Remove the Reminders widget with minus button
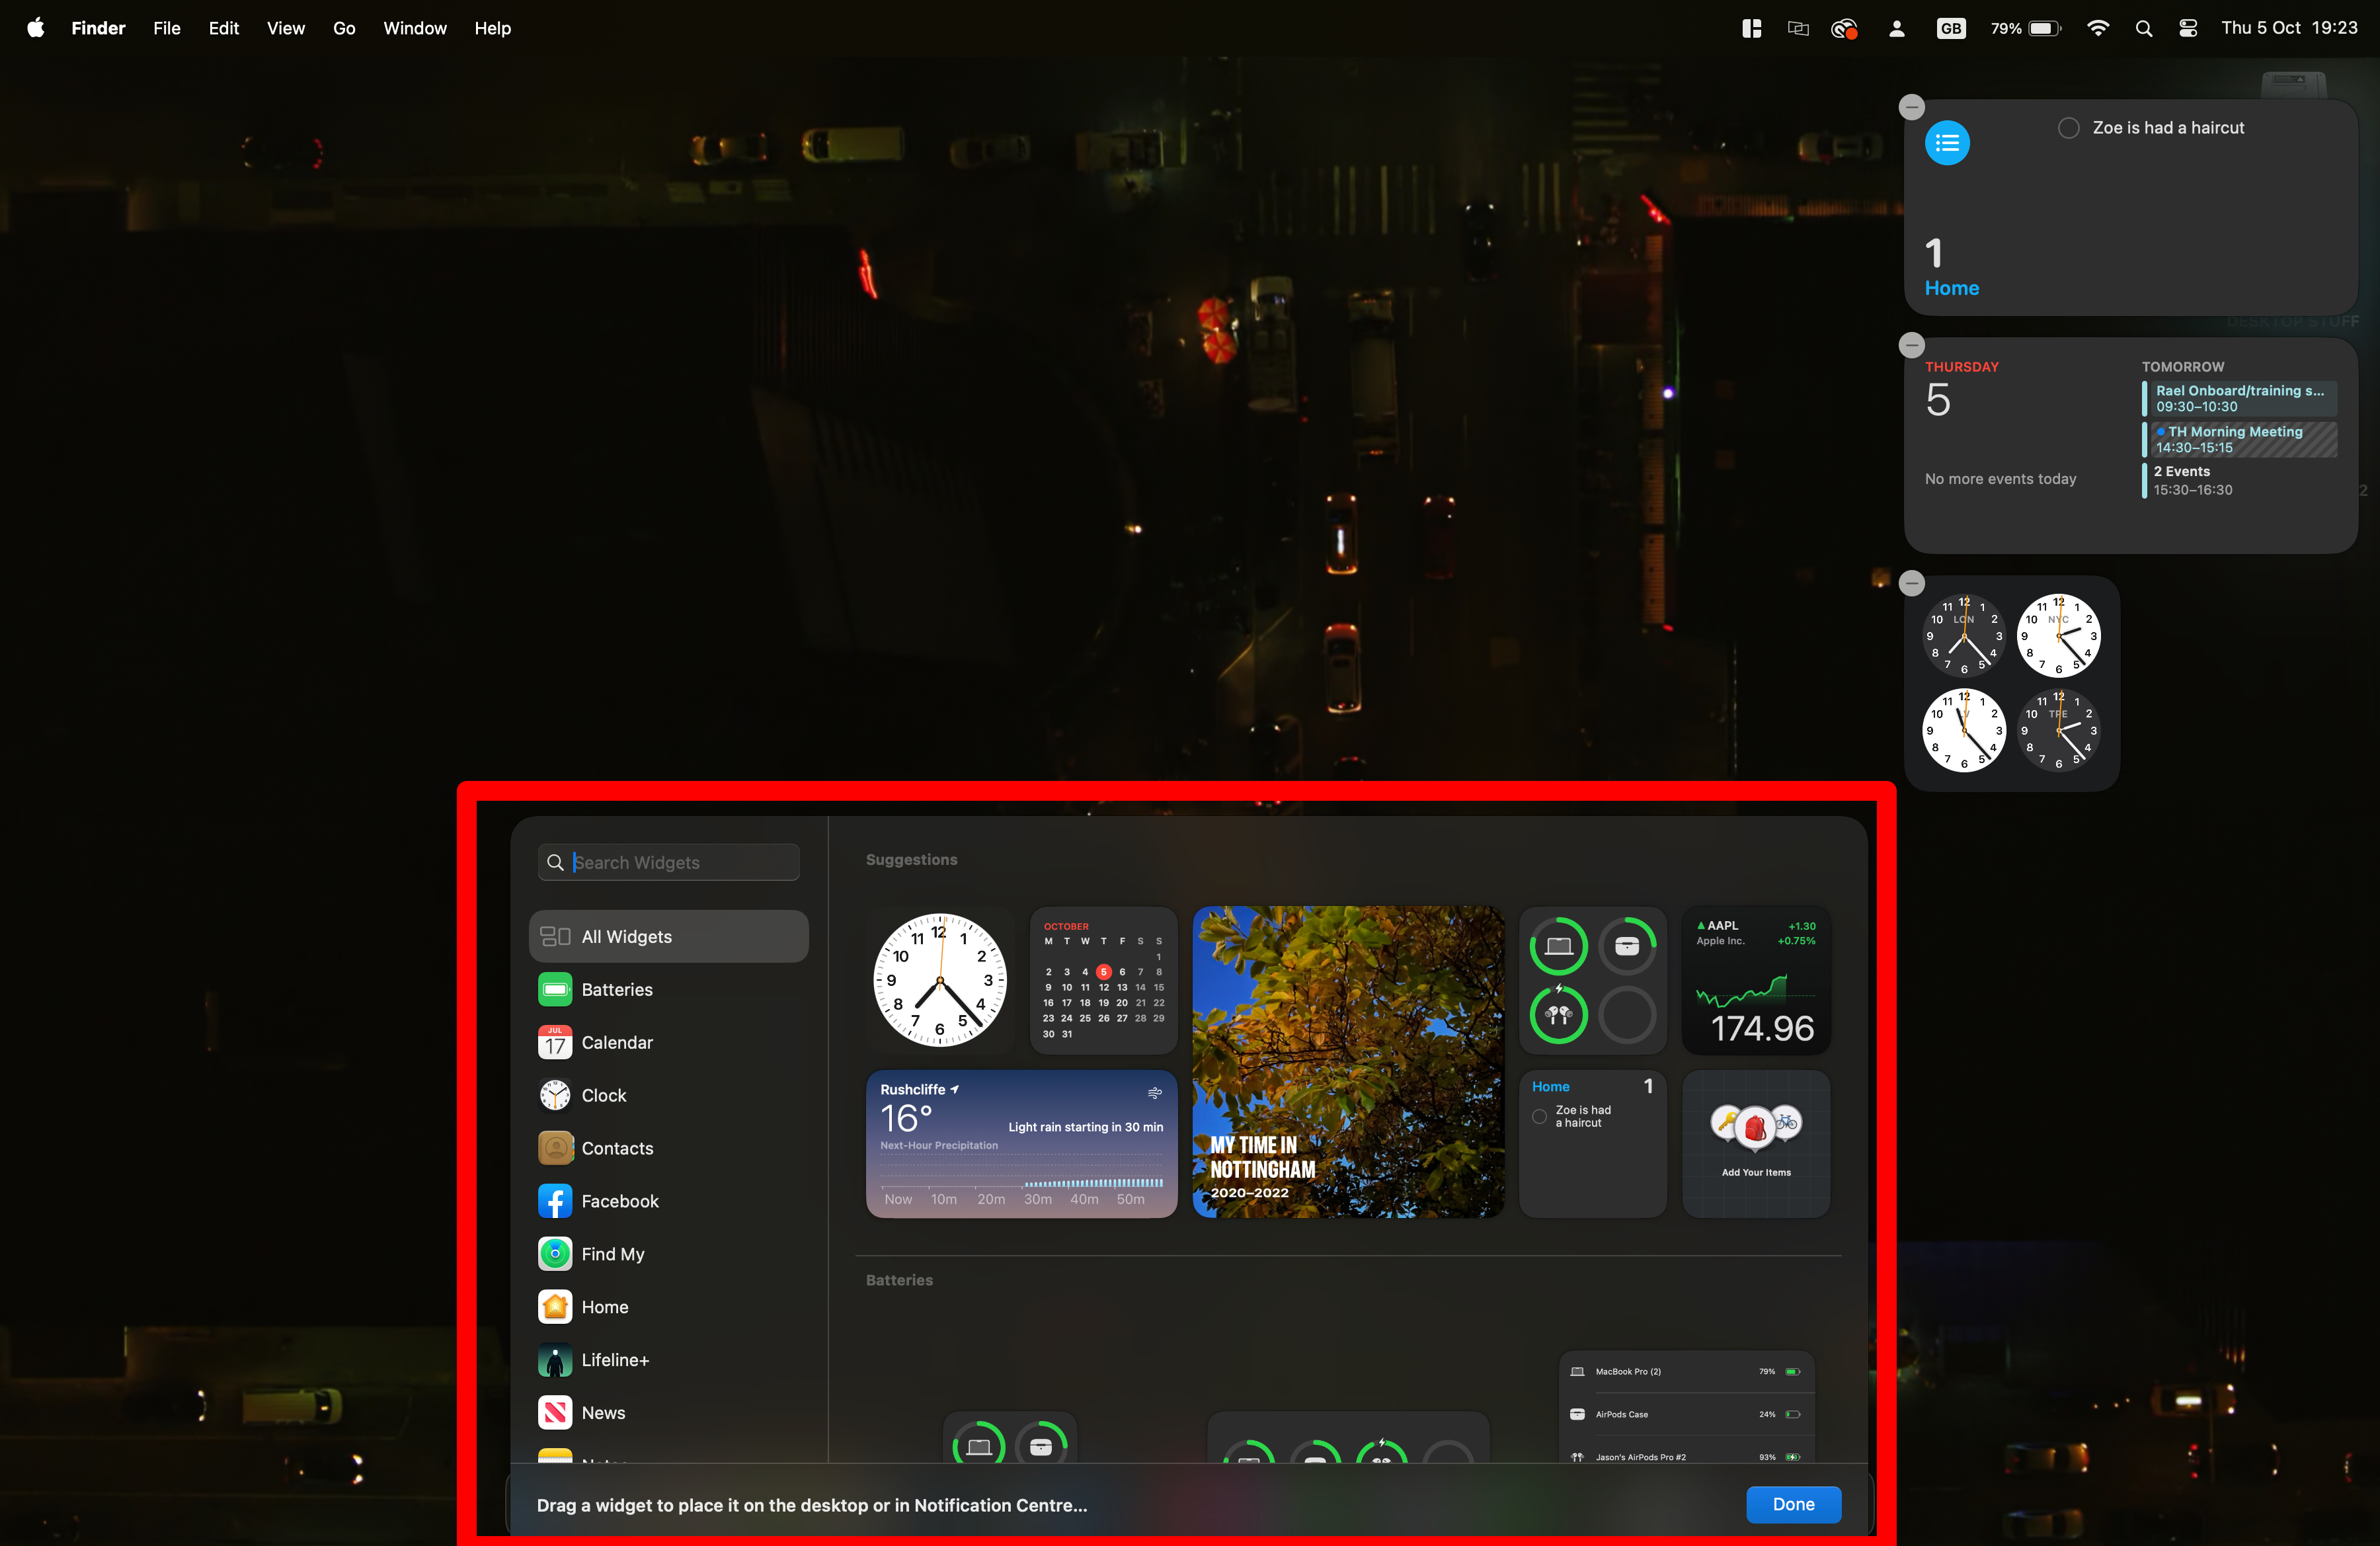 pos(1911,107)
